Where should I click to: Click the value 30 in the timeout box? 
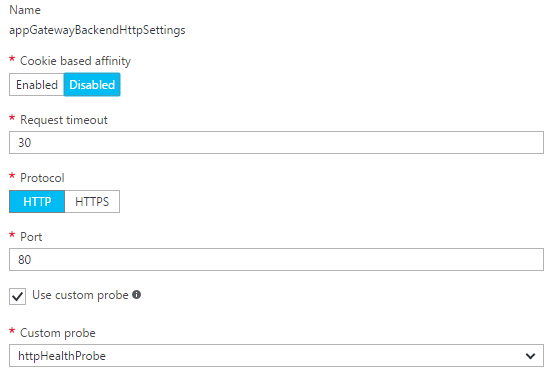[25, 143]
